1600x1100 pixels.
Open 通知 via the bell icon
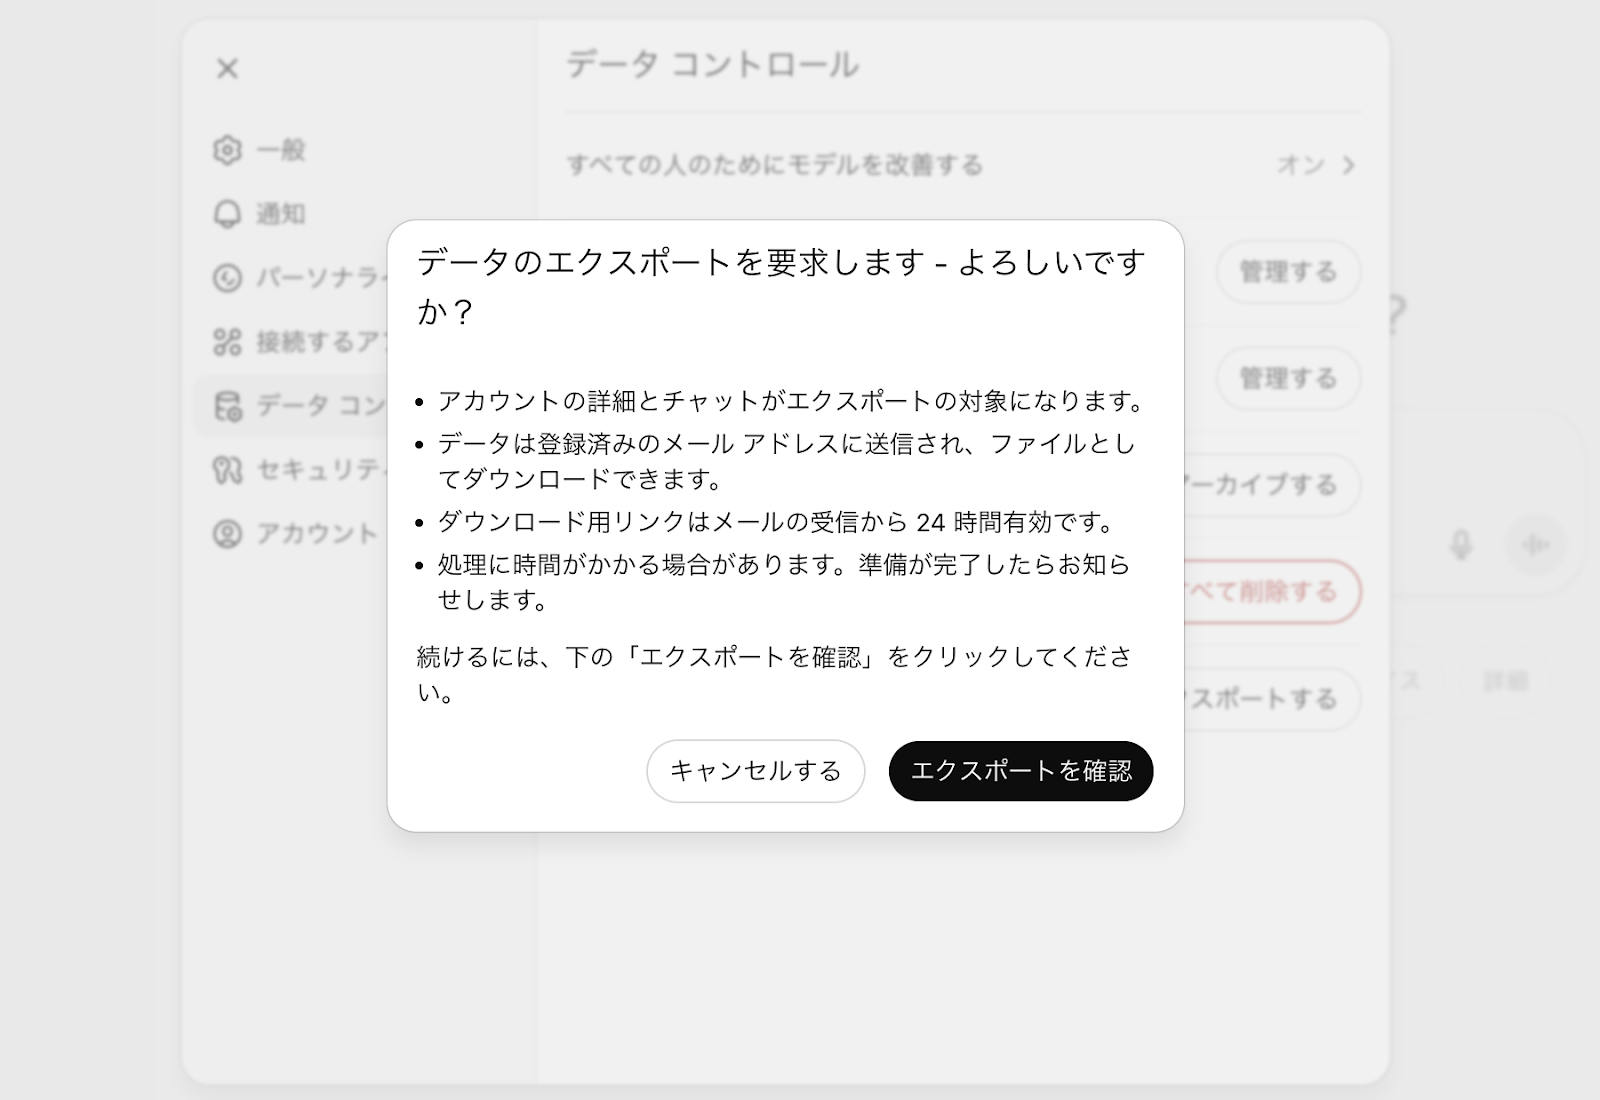pos(228,214)
